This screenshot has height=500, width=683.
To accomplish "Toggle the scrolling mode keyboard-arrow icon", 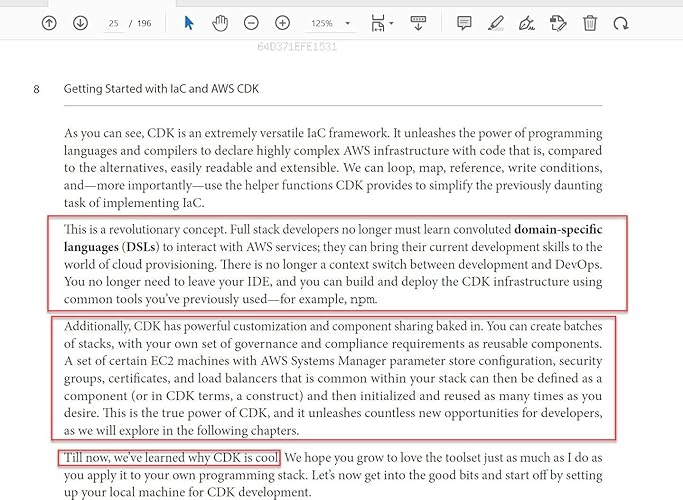I will coord(418,23).
